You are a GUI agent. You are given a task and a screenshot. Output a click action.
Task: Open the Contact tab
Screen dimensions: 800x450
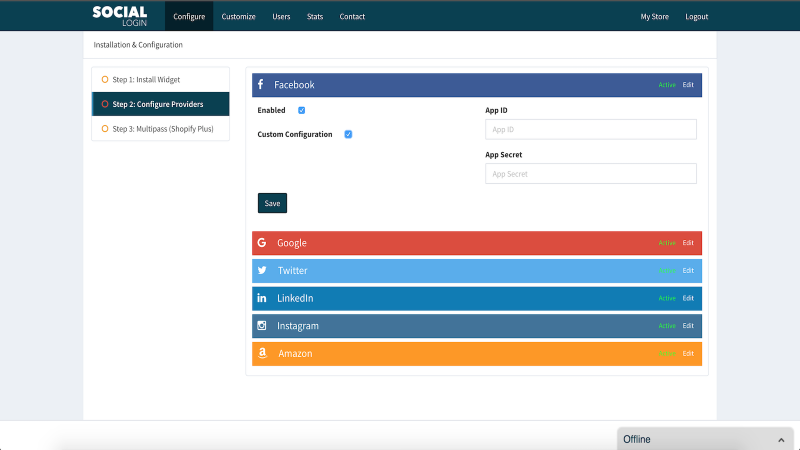[352, 16]
